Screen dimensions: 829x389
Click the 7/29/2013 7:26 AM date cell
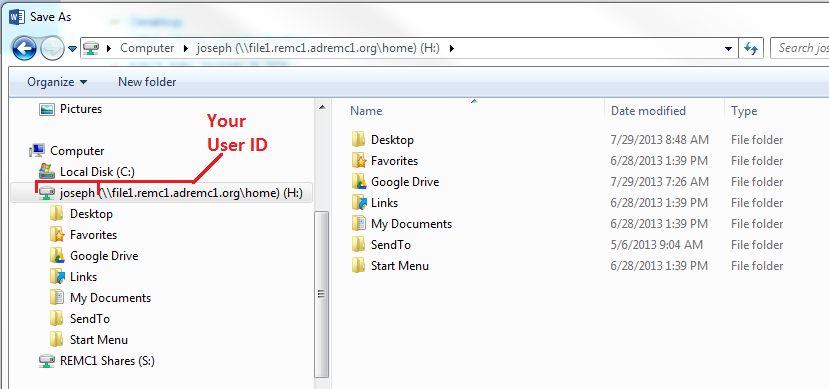point(660,182)
